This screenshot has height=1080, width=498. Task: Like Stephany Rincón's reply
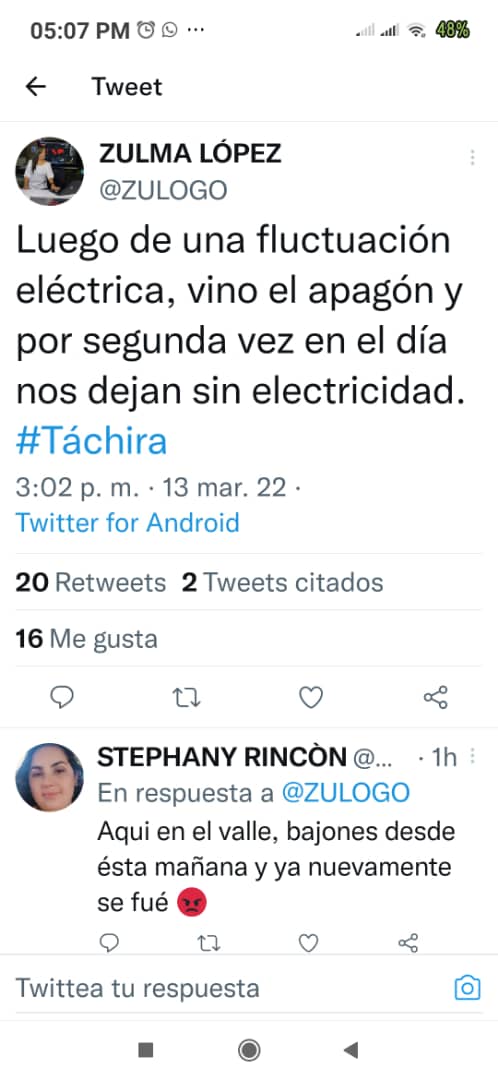tap(308, 942)
